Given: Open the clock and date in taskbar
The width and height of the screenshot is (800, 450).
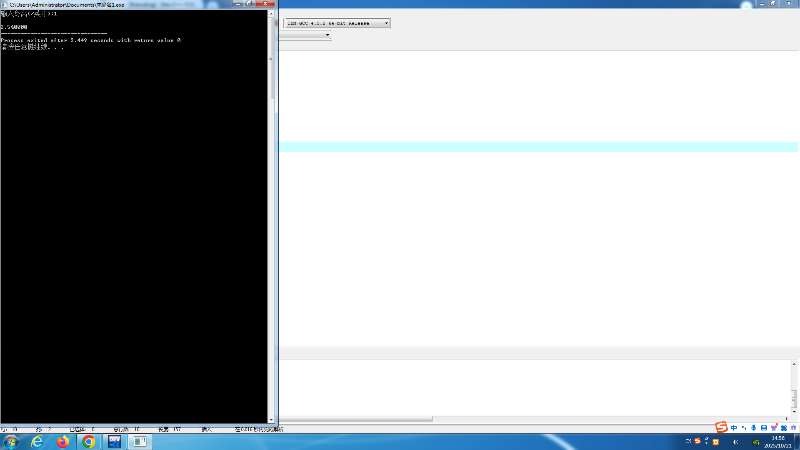Looking at the screenshot, I should 778,442.
